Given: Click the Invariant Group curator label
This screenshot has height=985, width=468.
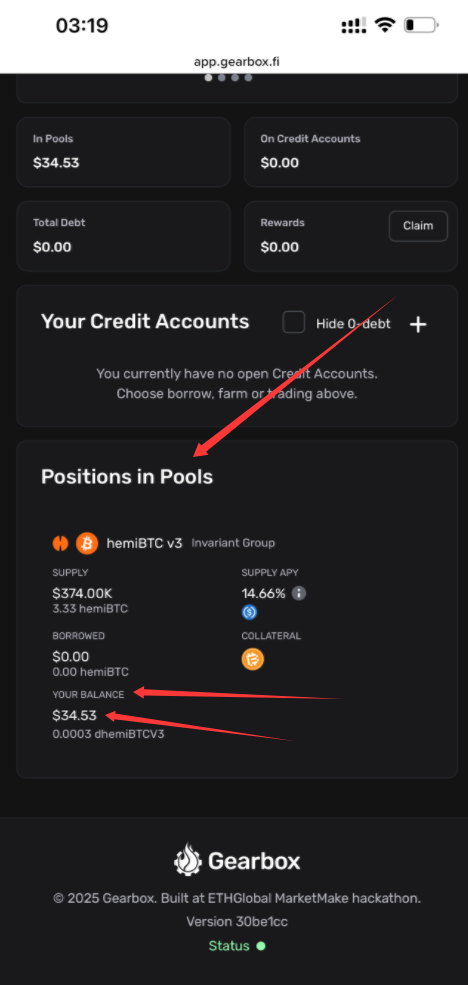Looking at the screenshot, I should (233, 543).
